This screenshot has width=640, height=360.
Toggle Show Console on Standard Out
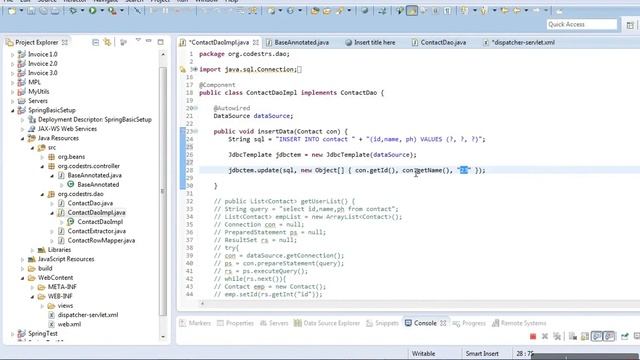point(597,336)
